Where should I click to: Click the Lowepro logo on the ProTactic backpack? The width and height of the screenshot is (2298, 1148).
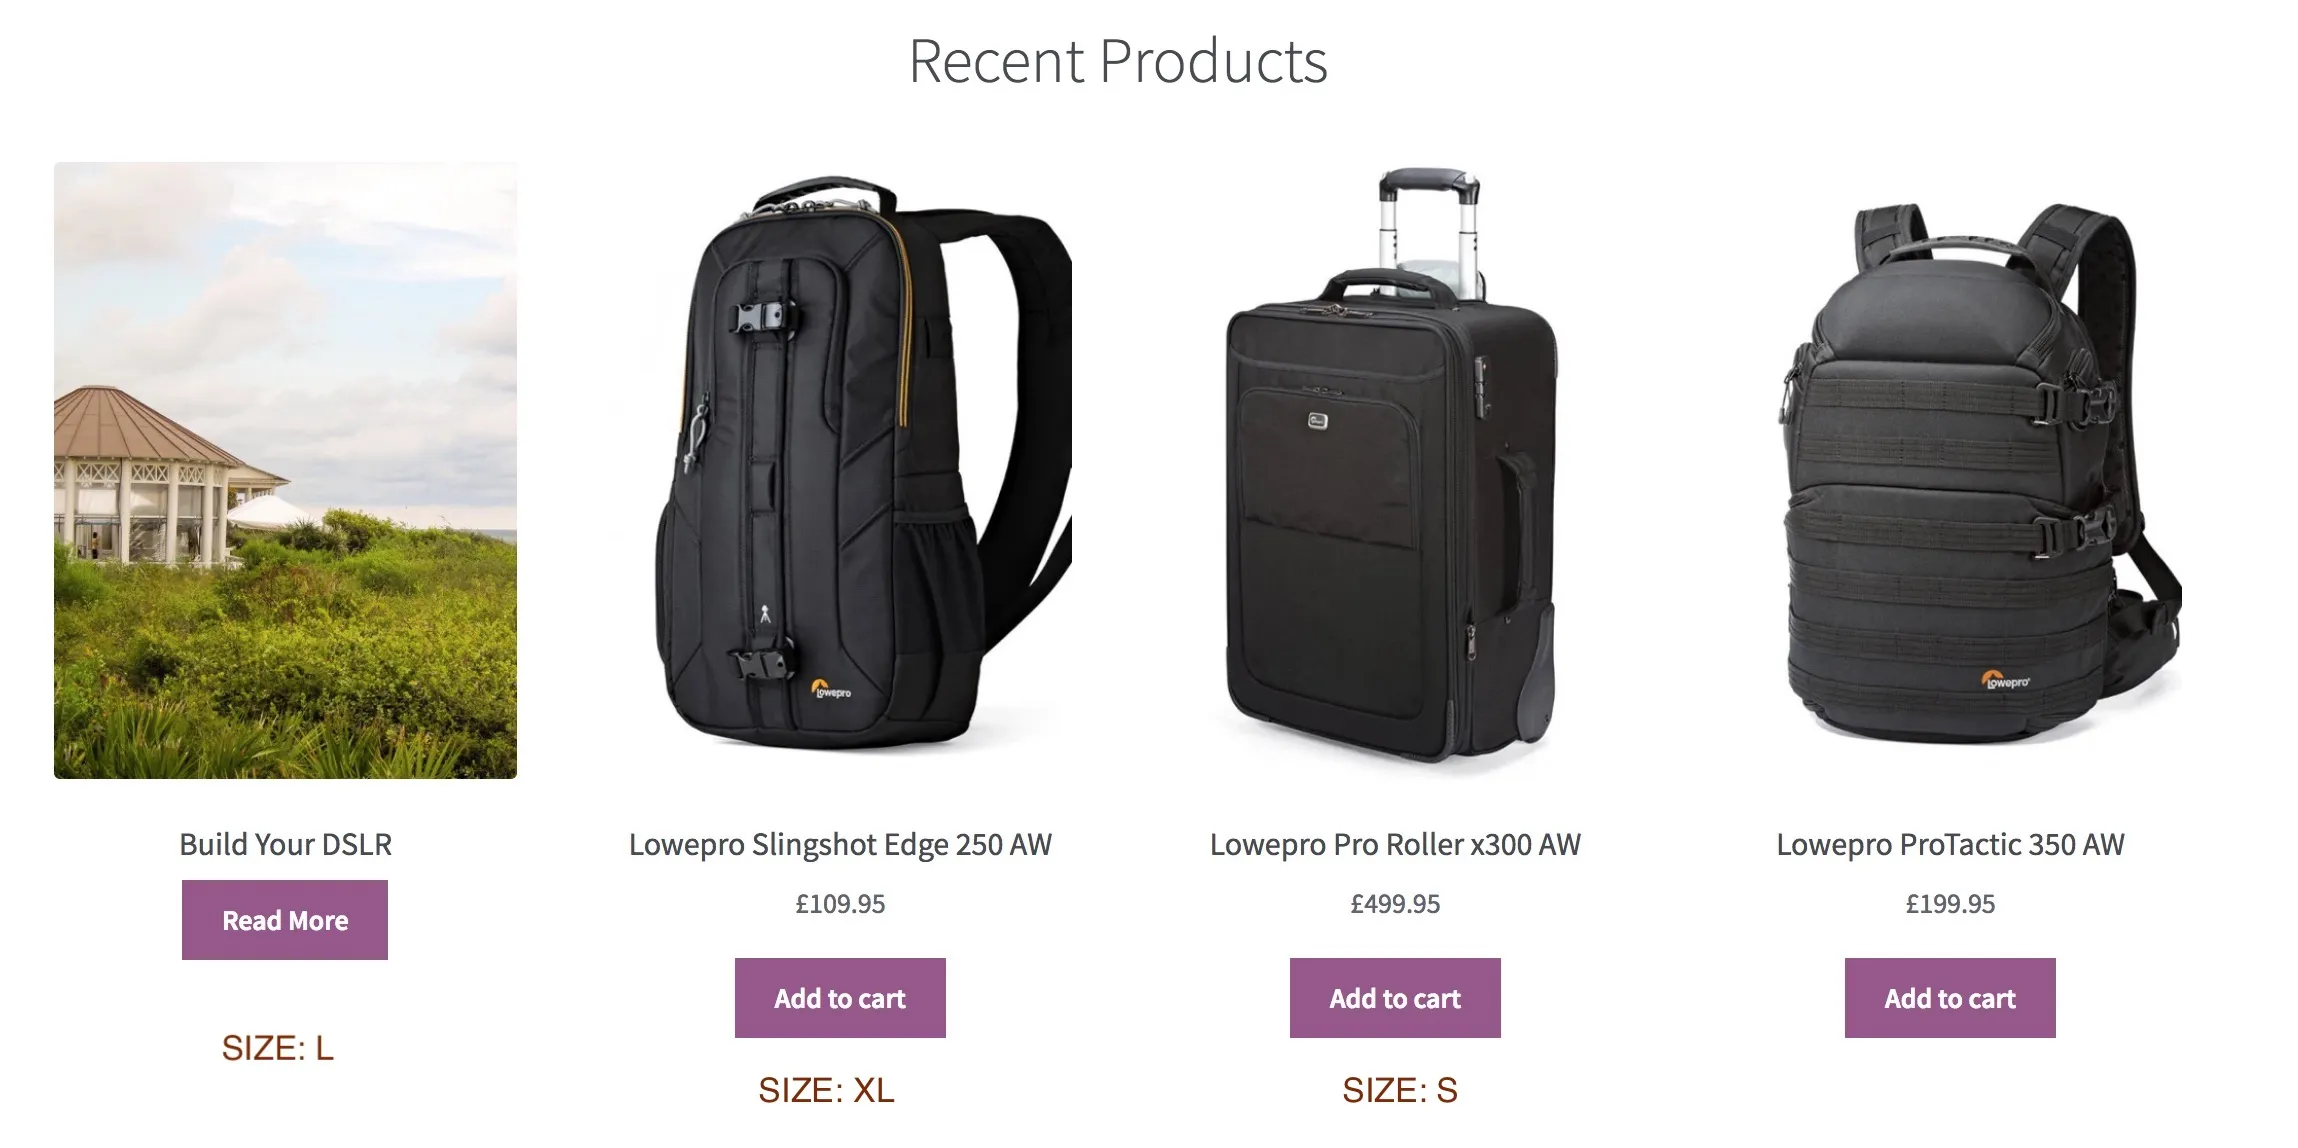[2005, 681]
